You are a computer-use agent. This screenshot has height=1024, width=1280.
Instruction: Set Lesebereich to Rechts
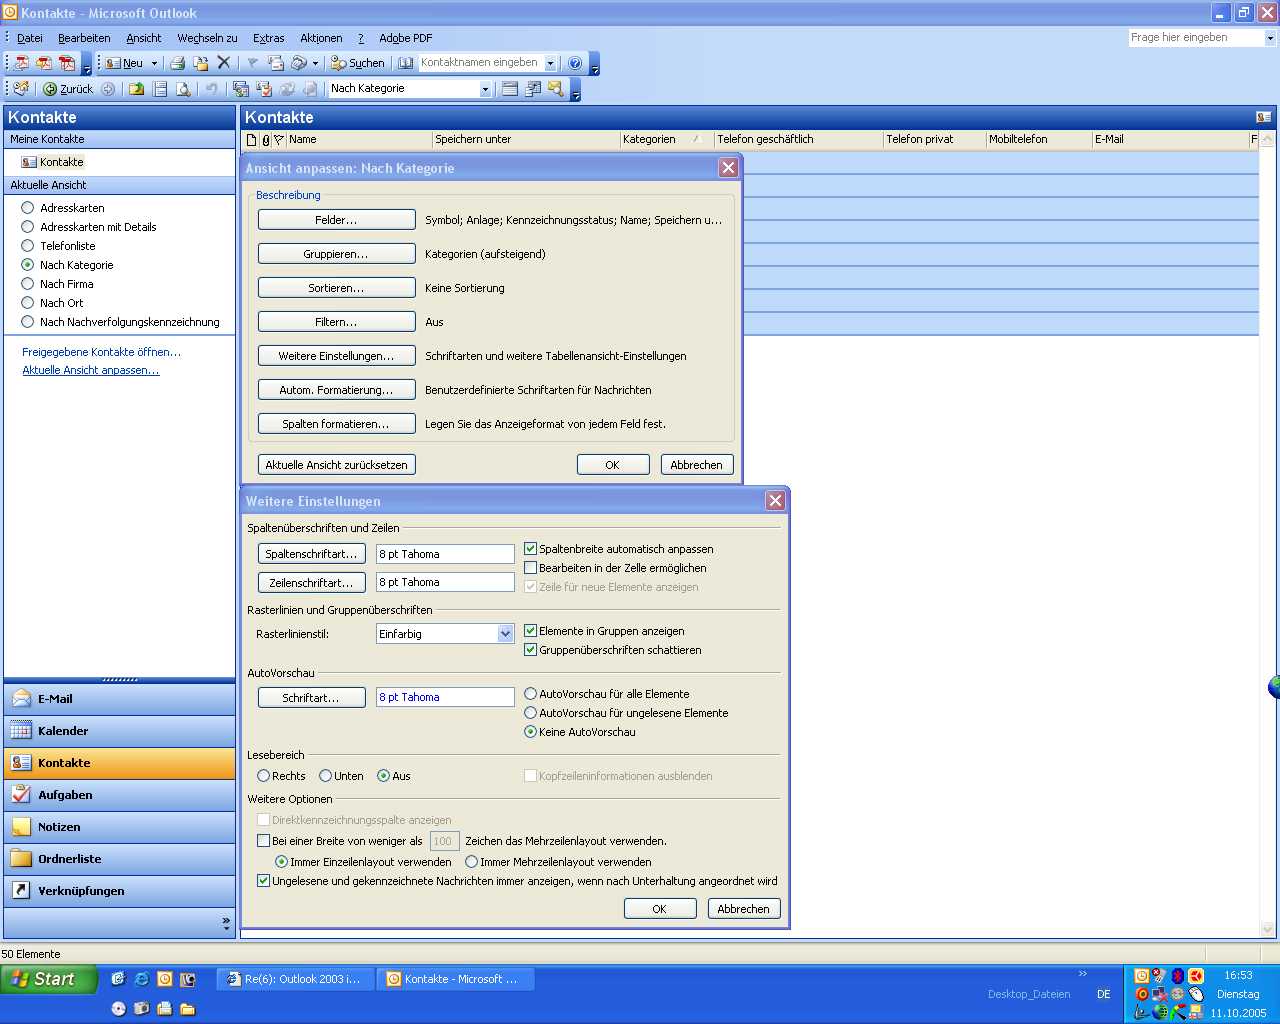(x=264, y=776)
